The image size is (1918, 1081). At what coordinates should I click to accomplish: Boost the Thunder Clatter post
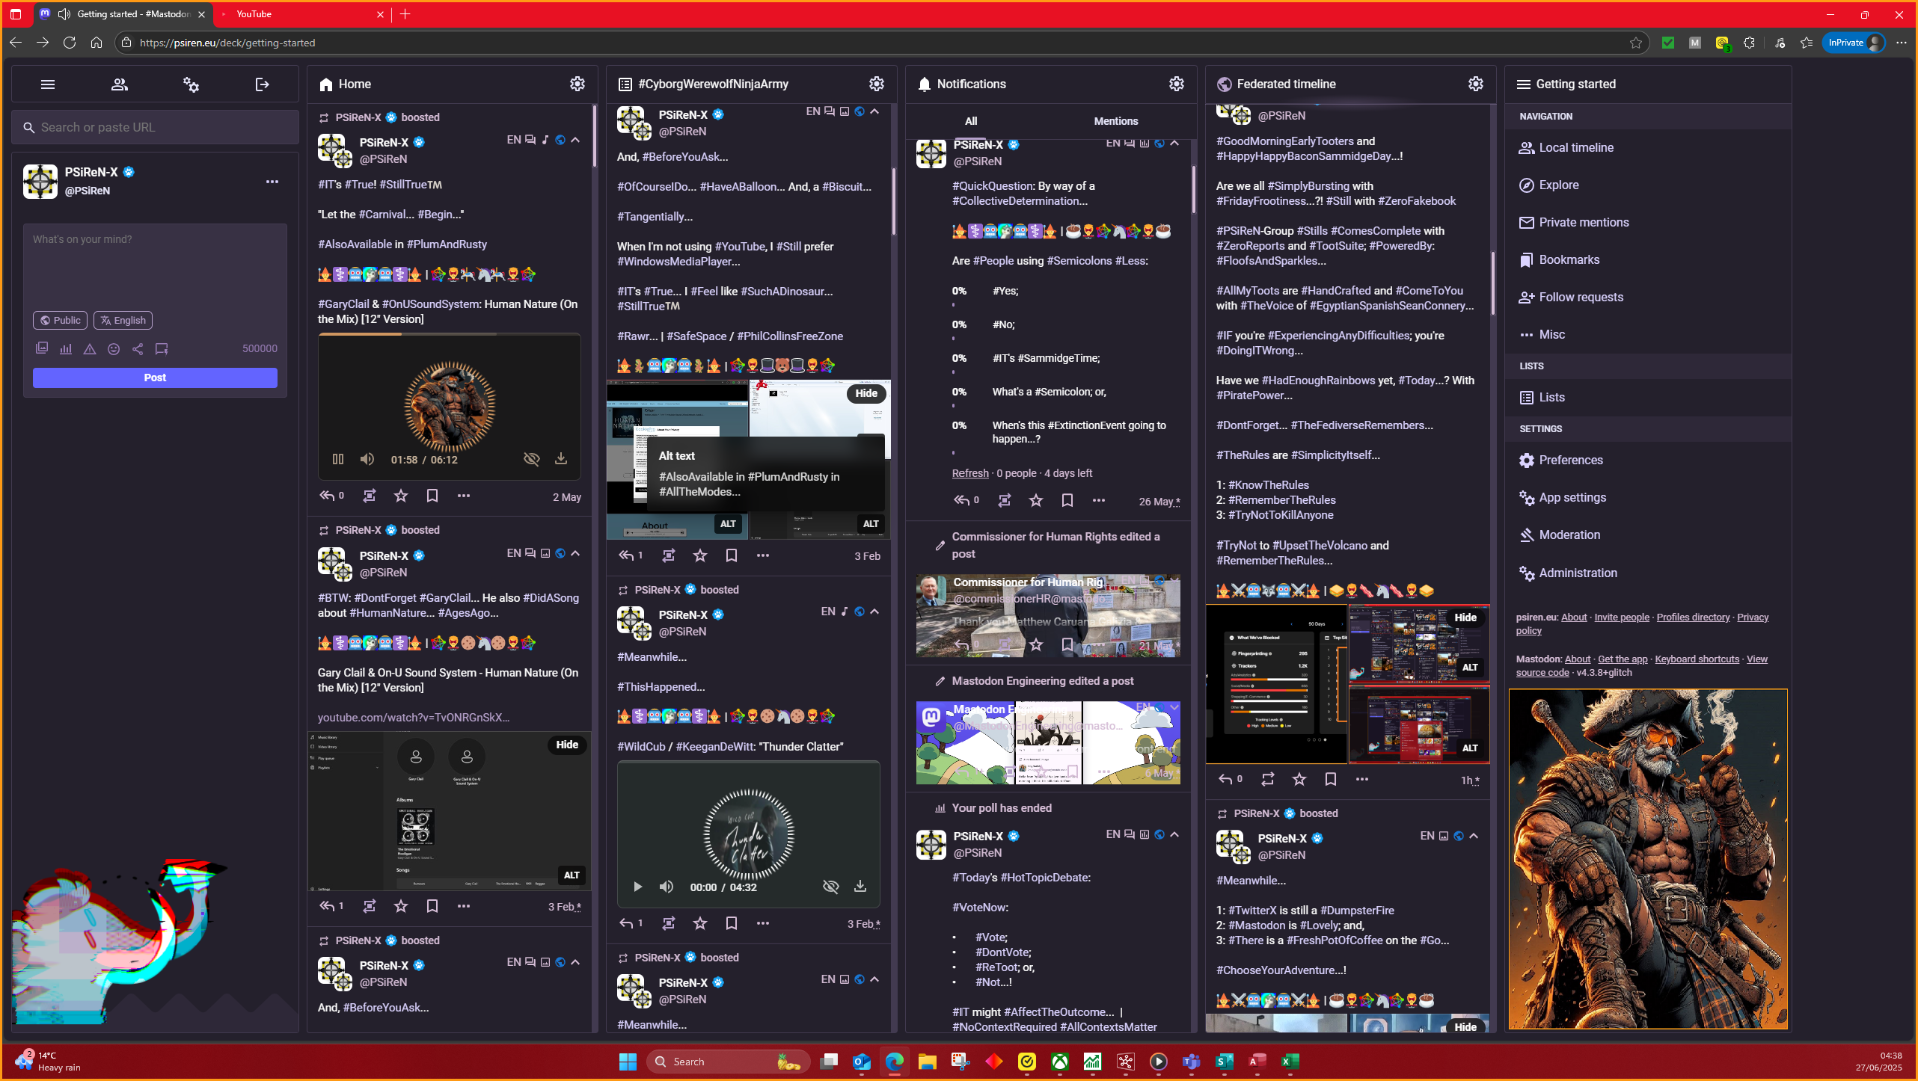668,924
